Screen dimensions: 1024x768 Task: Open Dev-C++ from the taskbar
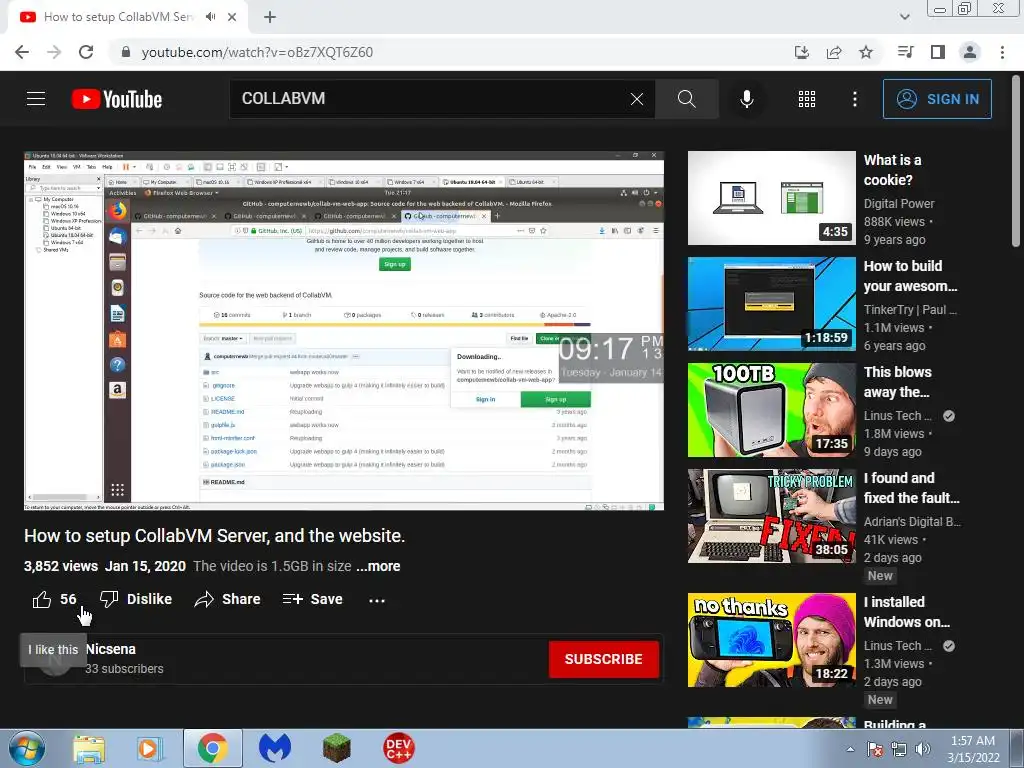[x=398, y=748]
